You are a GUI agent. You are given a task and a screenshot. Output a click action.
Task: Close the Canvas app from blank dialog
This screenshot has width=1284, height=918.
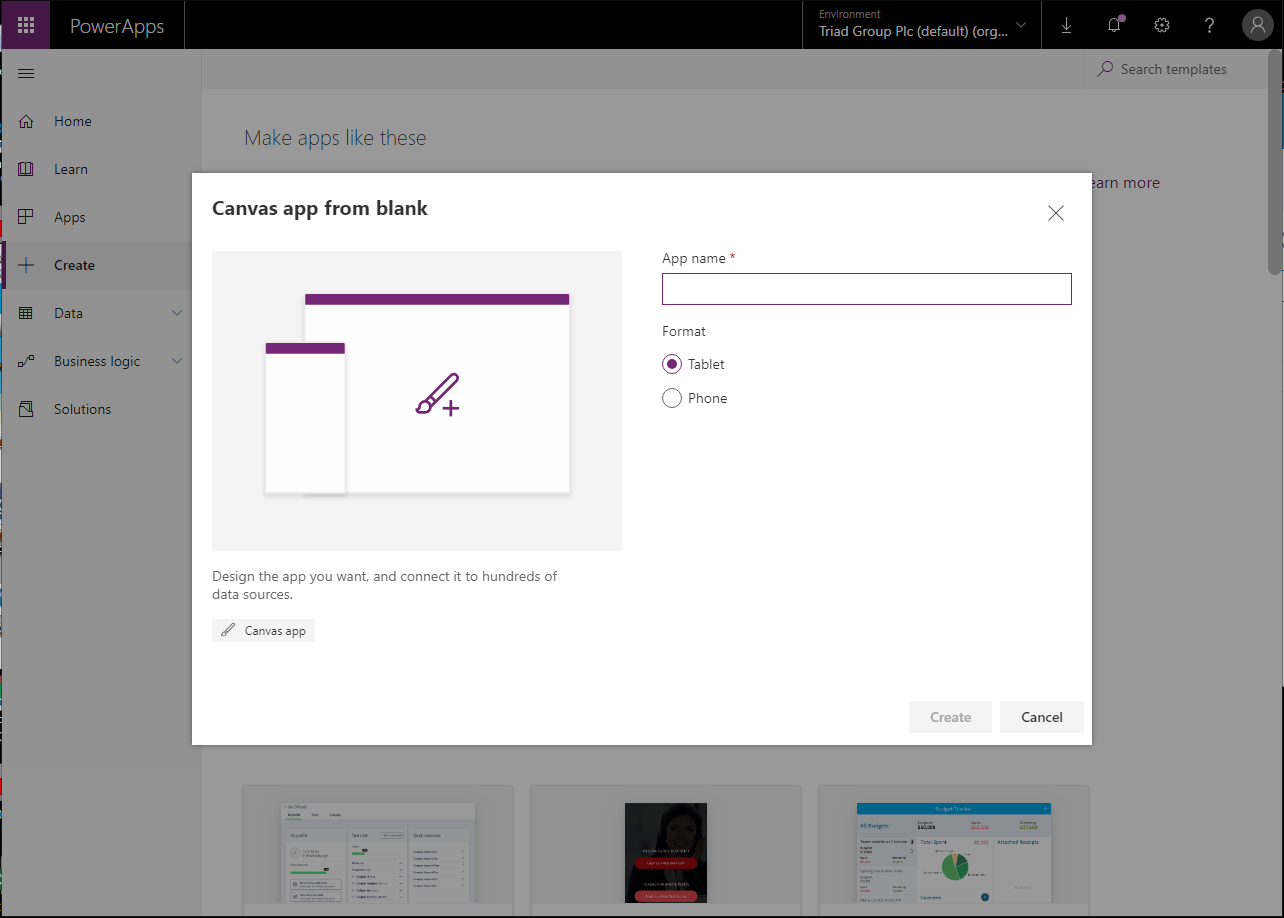[1056, 213]
